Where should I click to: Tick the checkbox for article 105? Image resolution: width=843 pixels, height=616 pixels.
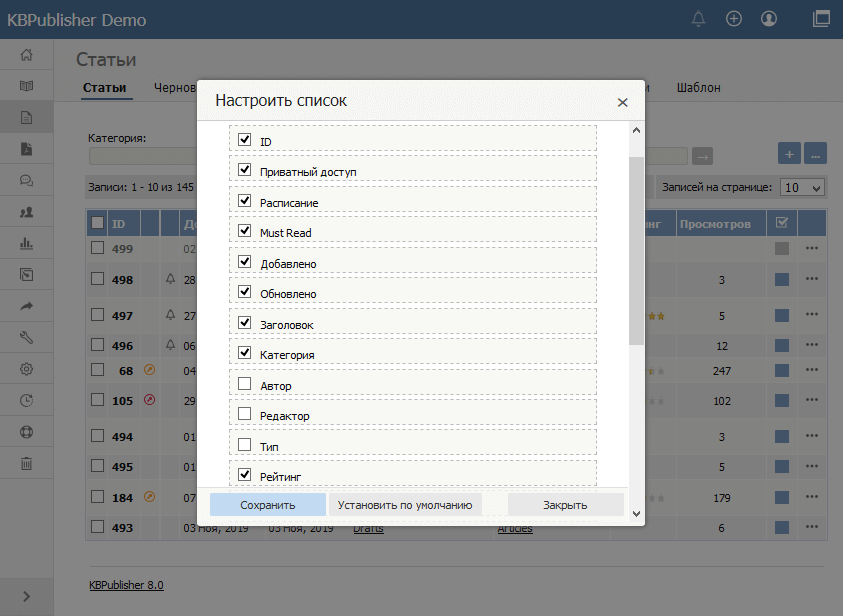point(97,400)
